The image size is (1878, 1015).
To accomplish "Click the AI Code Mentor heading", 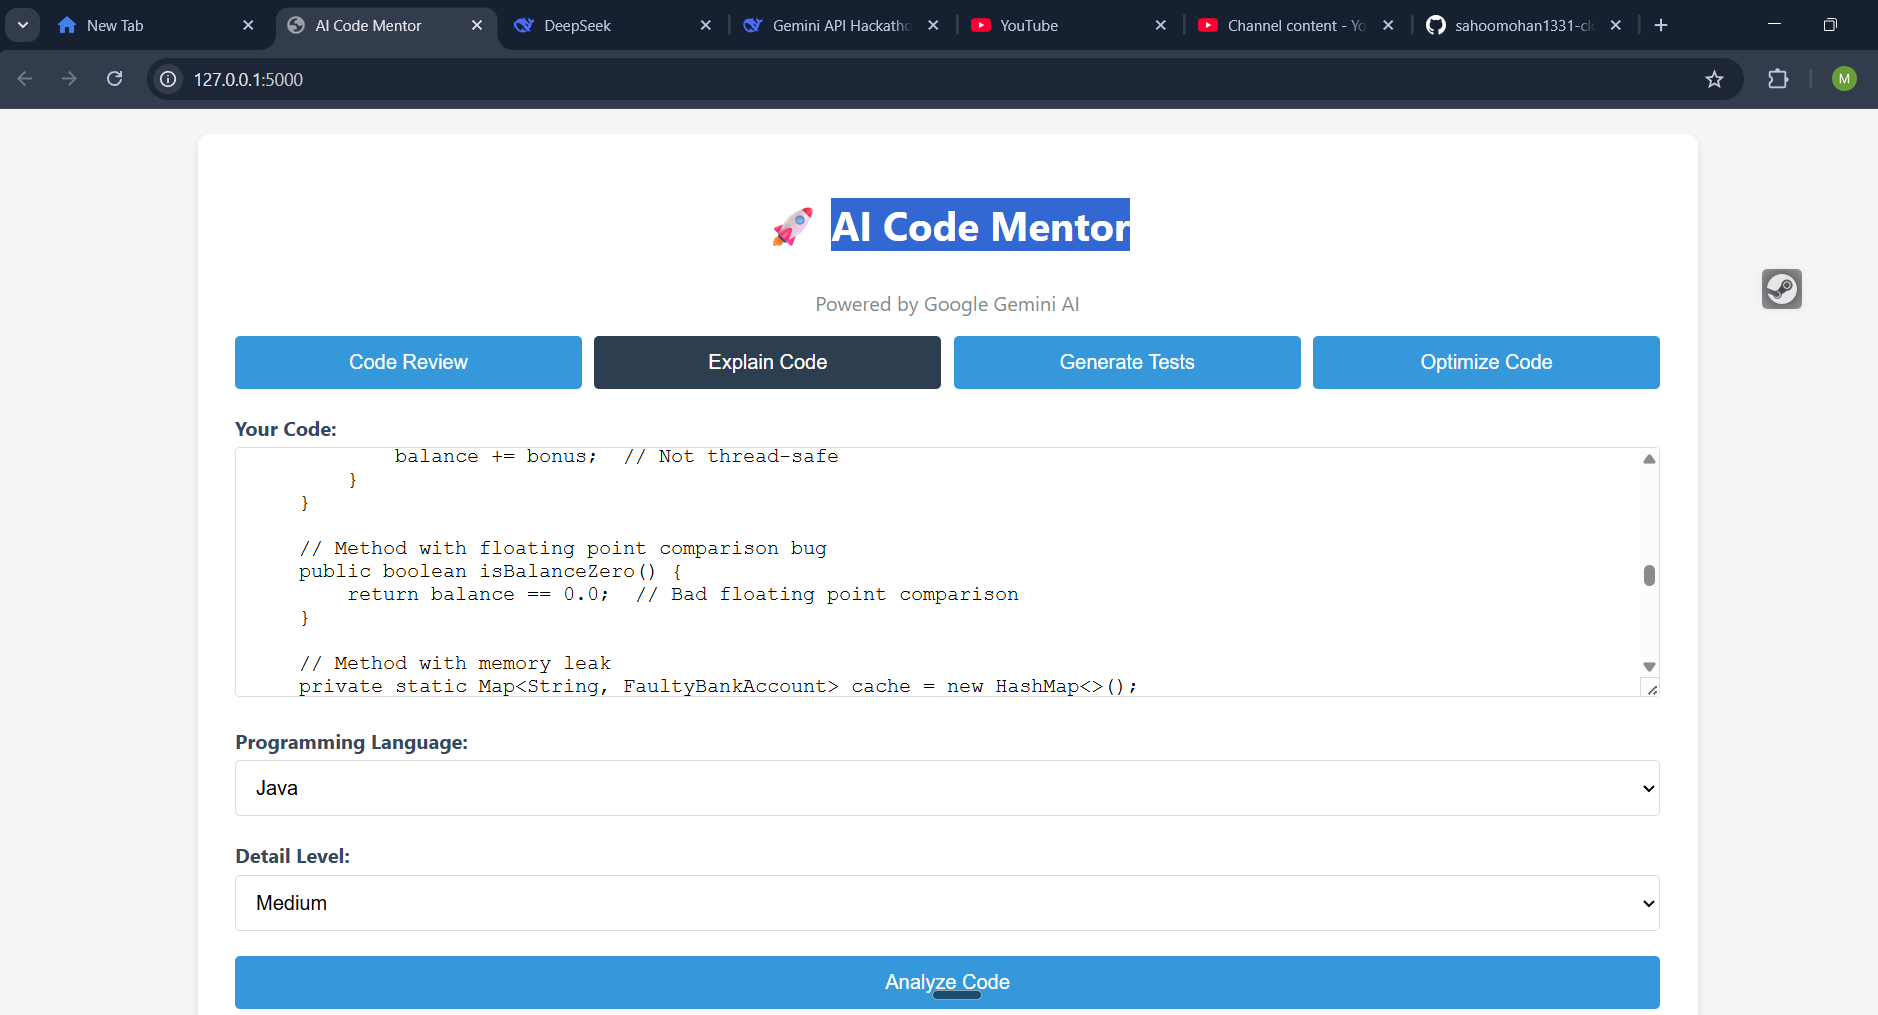I will tap(980, 226).
